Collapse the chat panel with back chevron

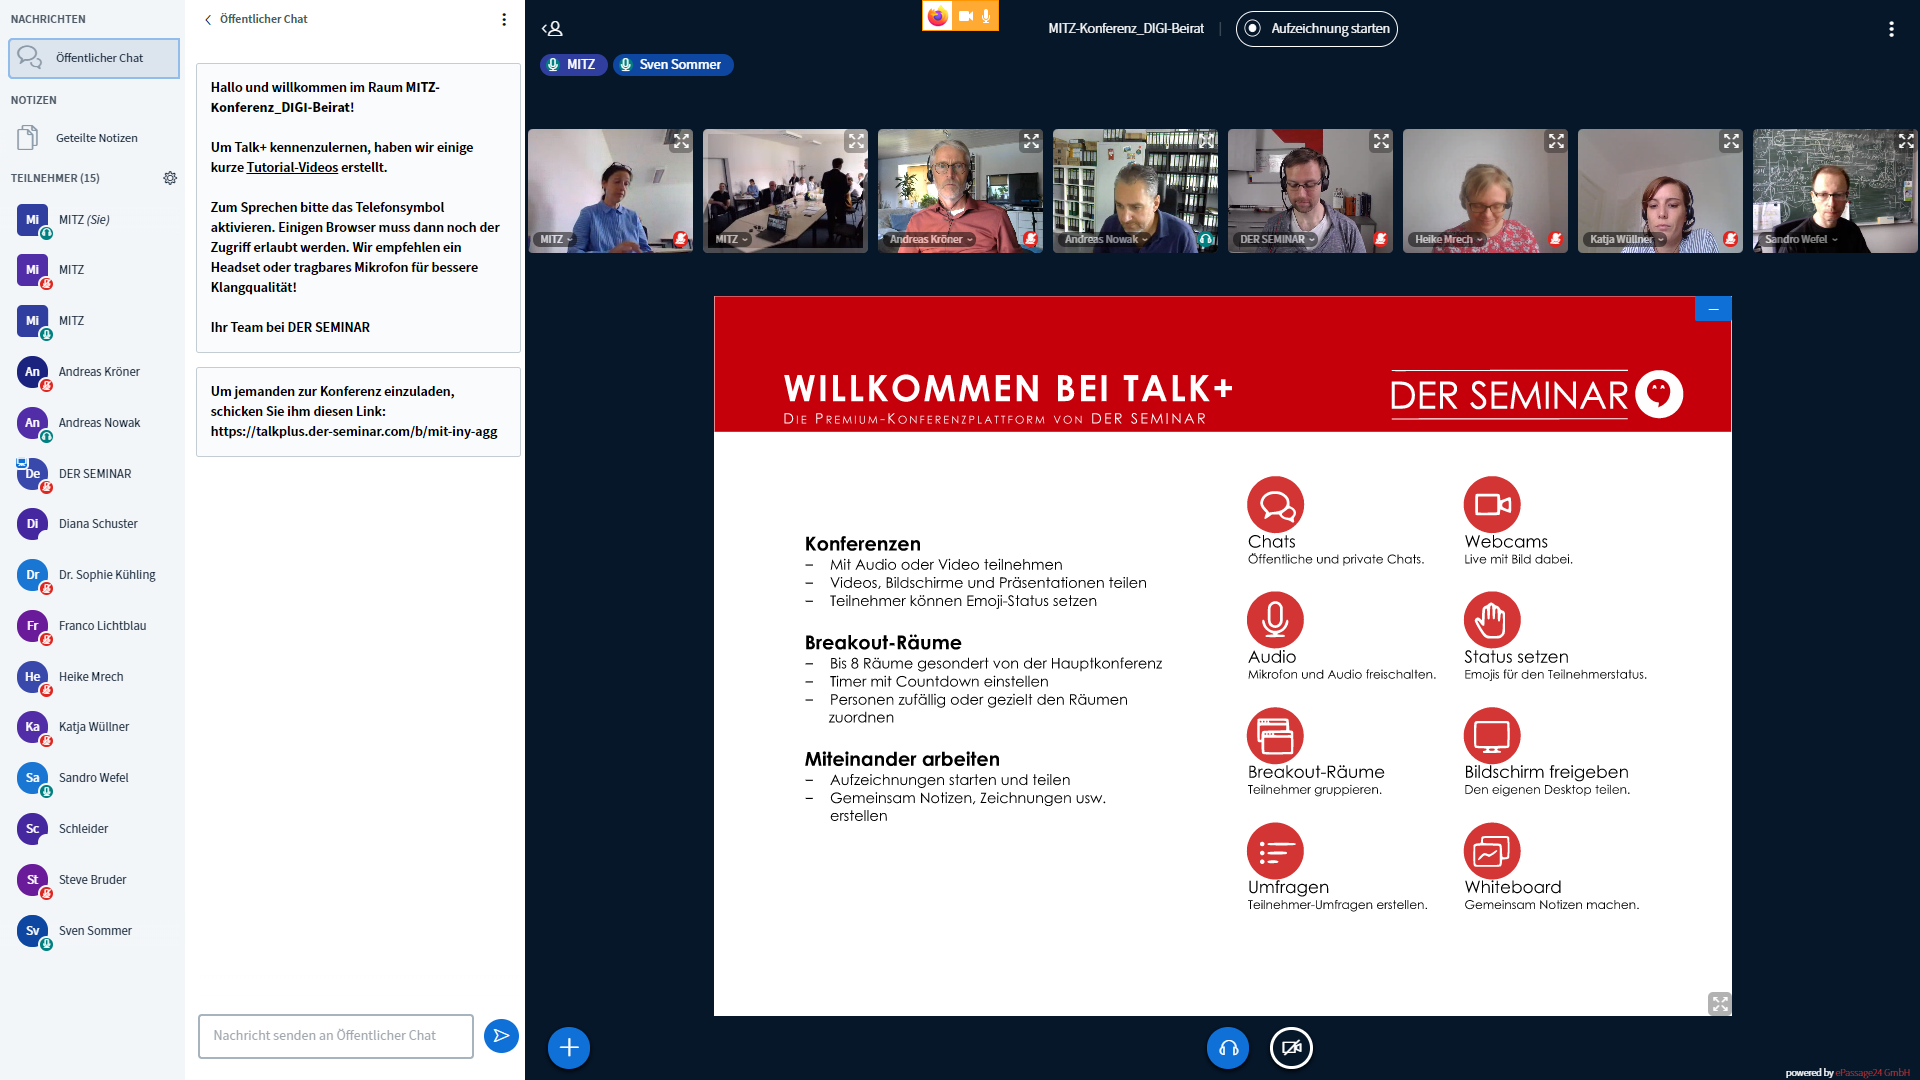(x=208, y=19)
